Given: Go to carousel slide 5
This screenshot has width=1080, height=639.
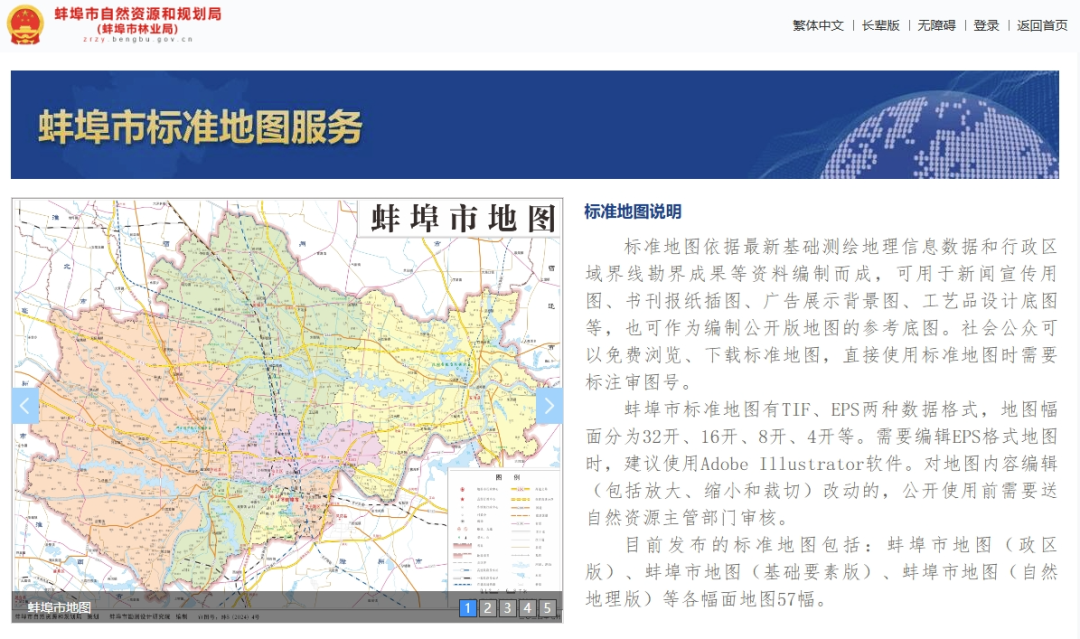Looking at the screenshot, I should [x=547, y=608].
